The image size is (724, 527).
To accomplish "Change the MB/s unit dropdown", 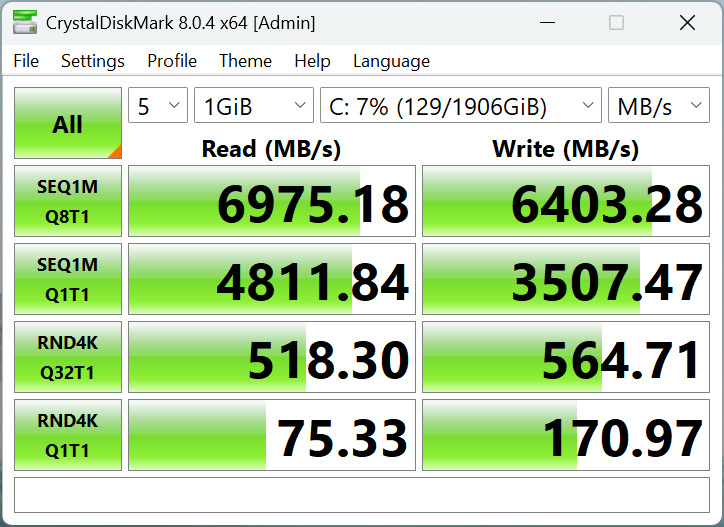I will click(658, 107).
